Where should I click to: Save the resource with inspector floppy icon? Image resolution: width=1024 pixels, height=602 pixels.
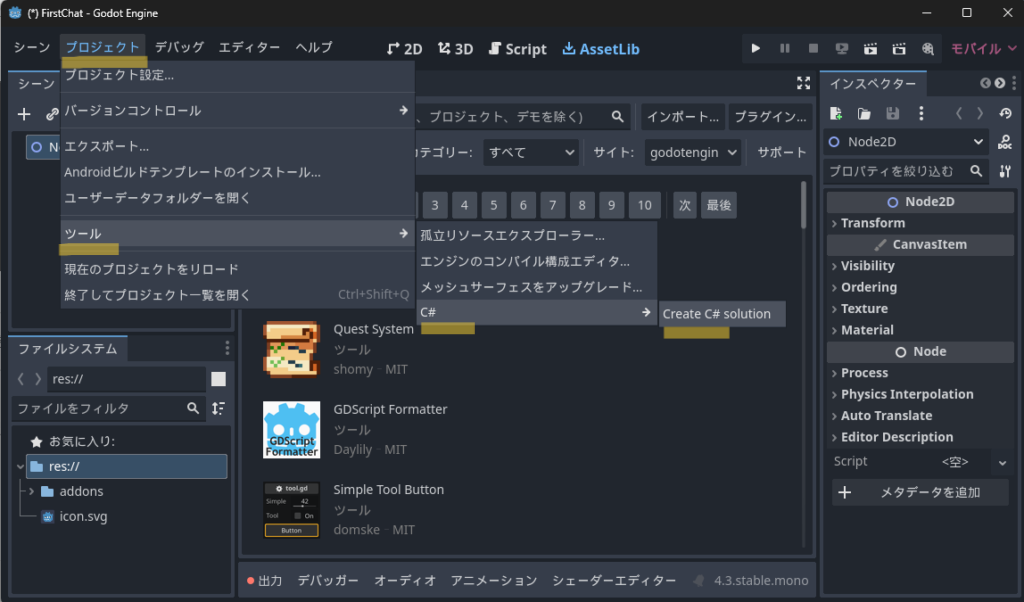892,114
